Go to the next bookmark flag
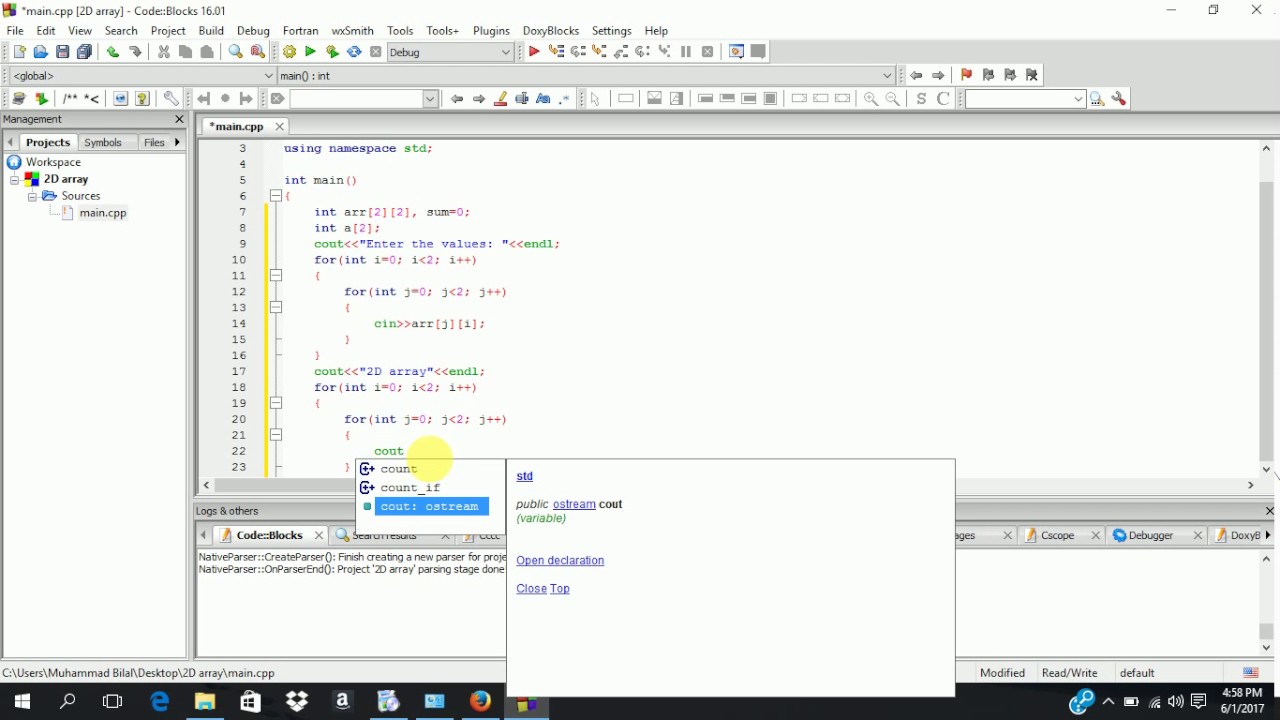Viewport: 1280px width, 720px height. (x=1010, y=75)
